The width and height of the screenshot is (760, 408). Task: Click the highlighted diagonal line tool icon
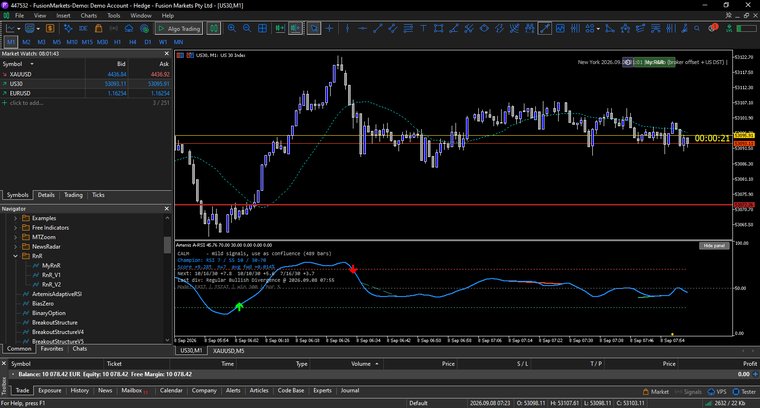(x=545, y=29)
